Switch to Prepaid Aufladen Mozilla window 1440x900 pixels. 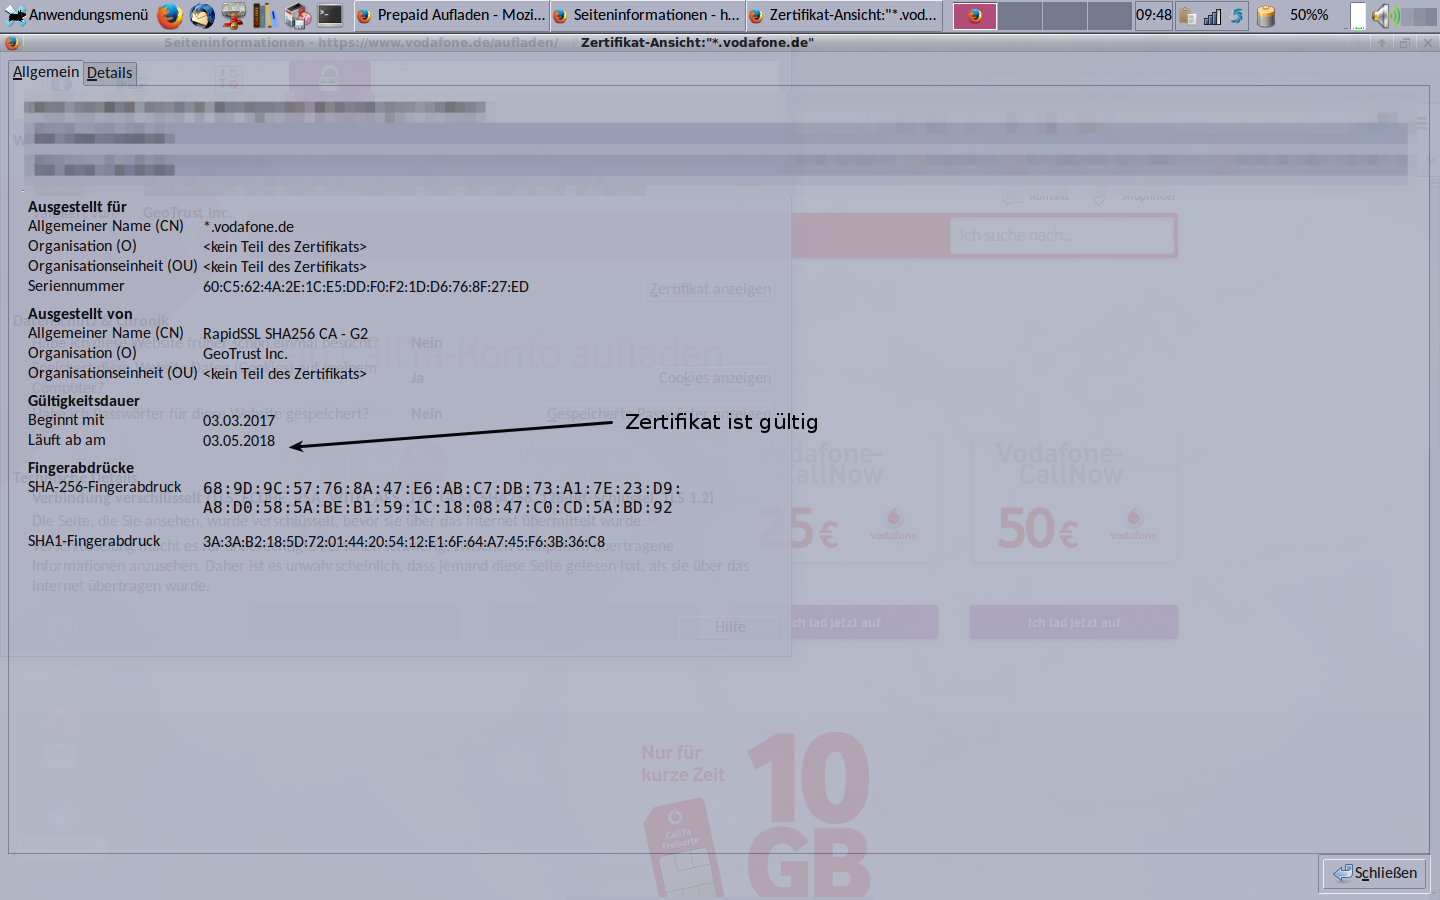(451, 15)
